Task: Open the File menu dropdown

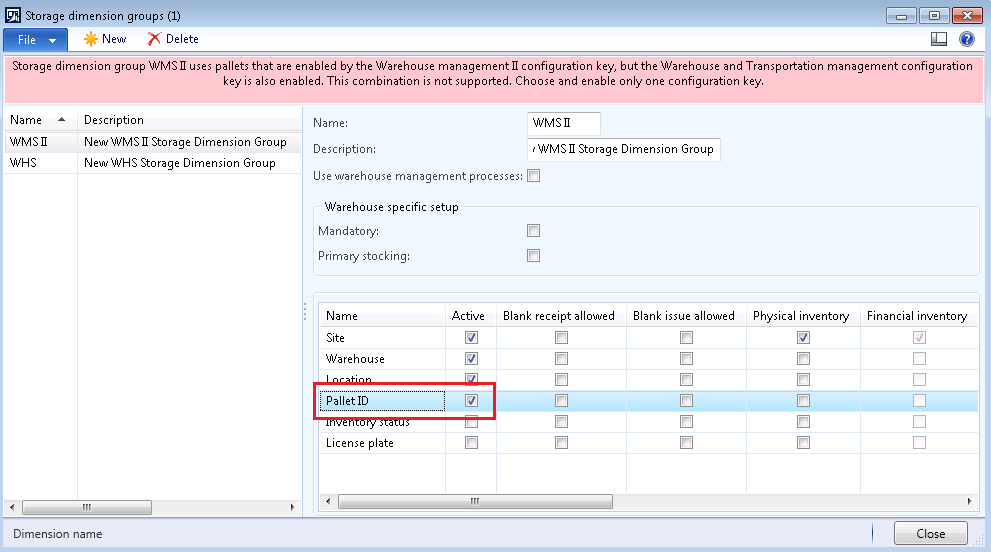Action: point(36,39)
